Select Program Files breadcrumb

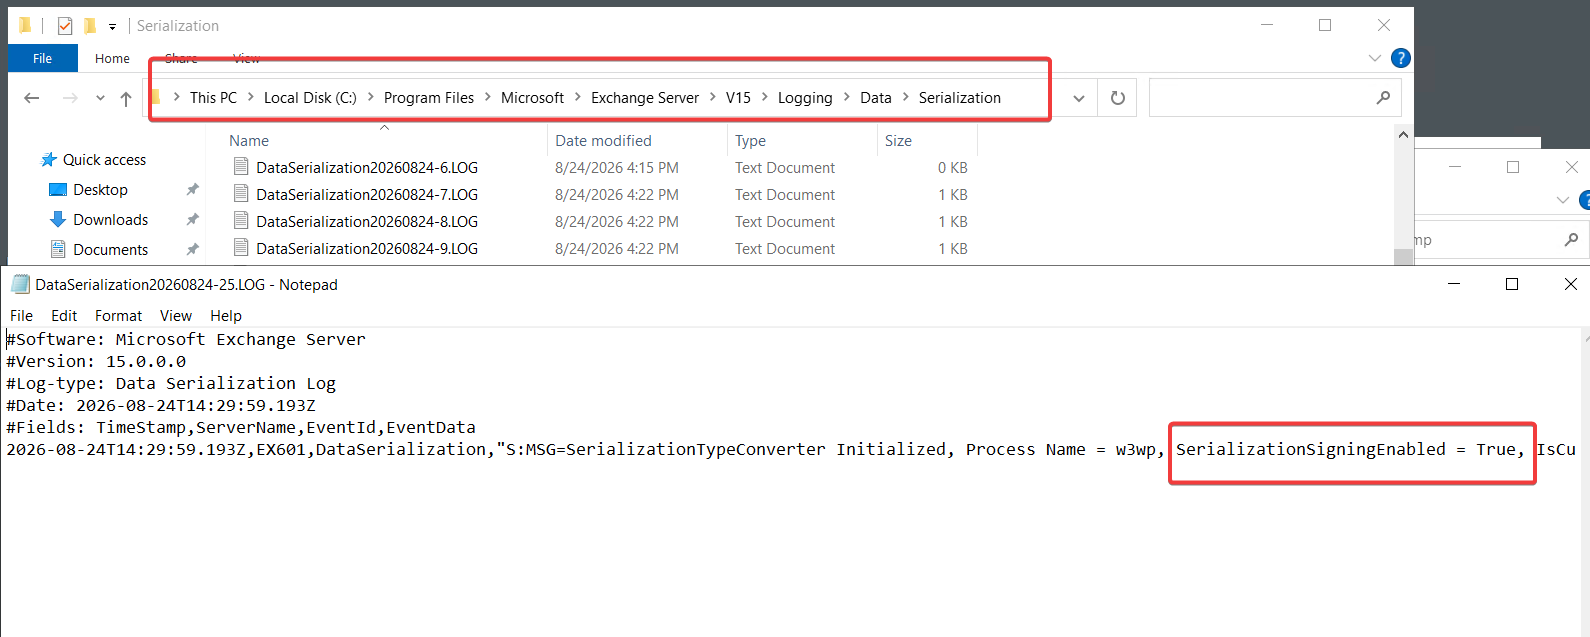pos(429,97)
